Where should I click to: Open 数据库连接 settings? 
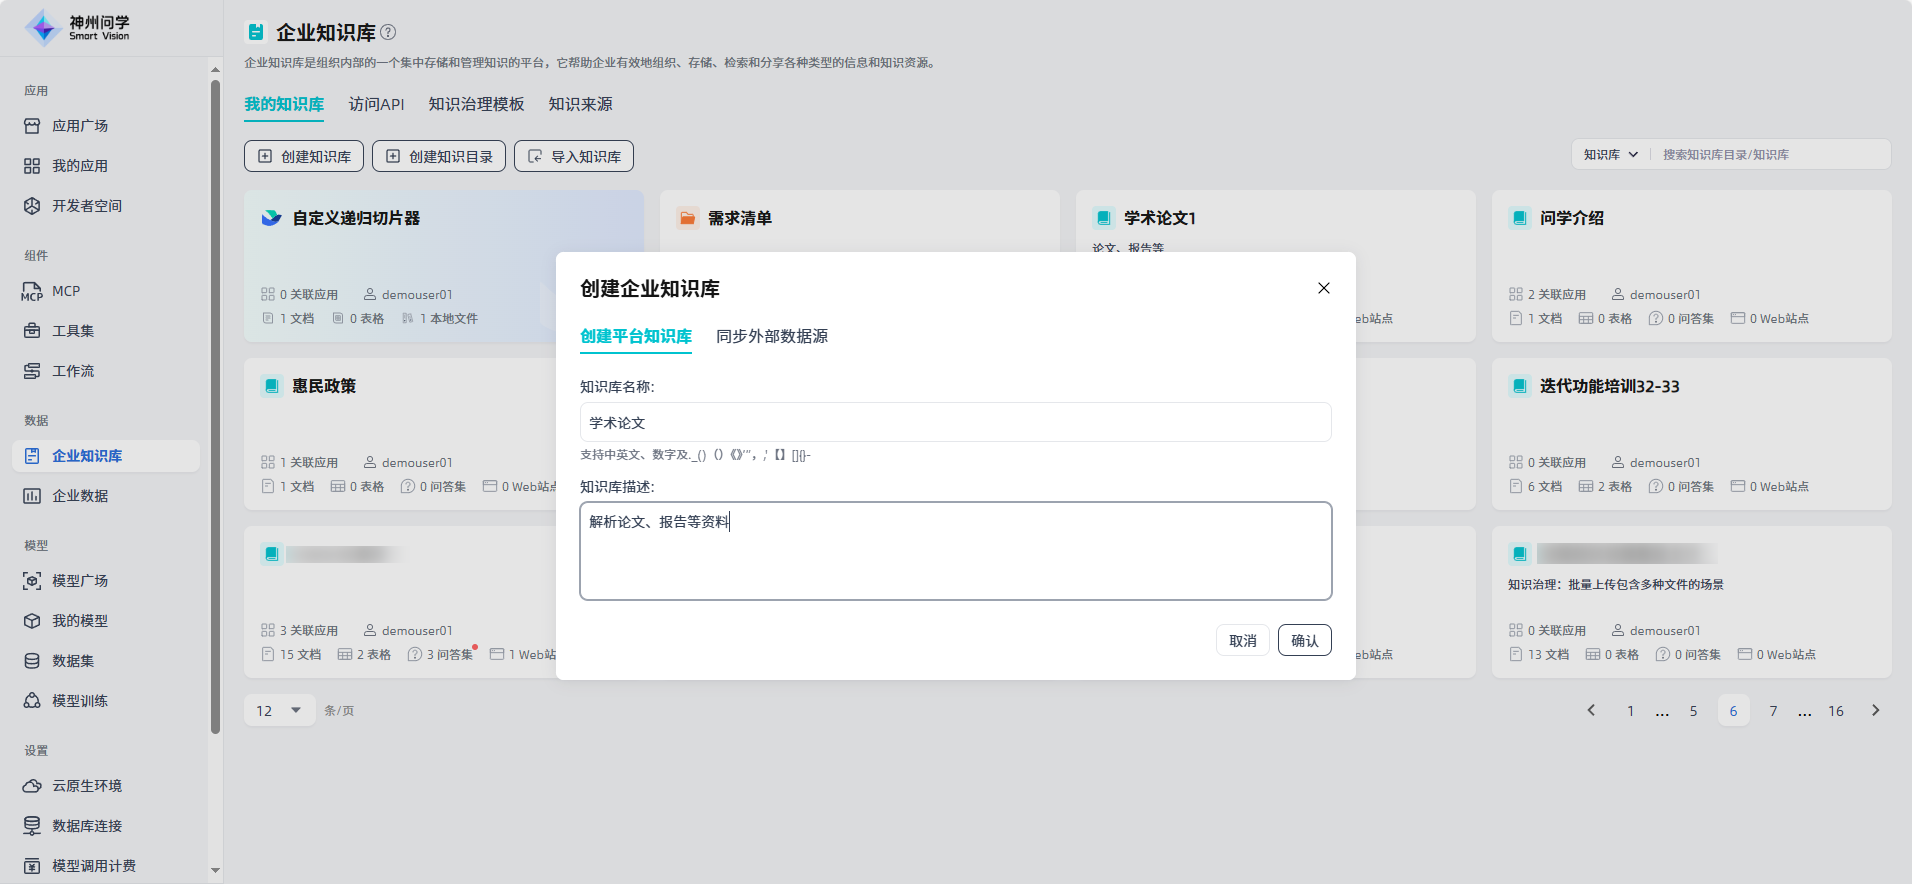pyautogui.click(x=86, y=826)
